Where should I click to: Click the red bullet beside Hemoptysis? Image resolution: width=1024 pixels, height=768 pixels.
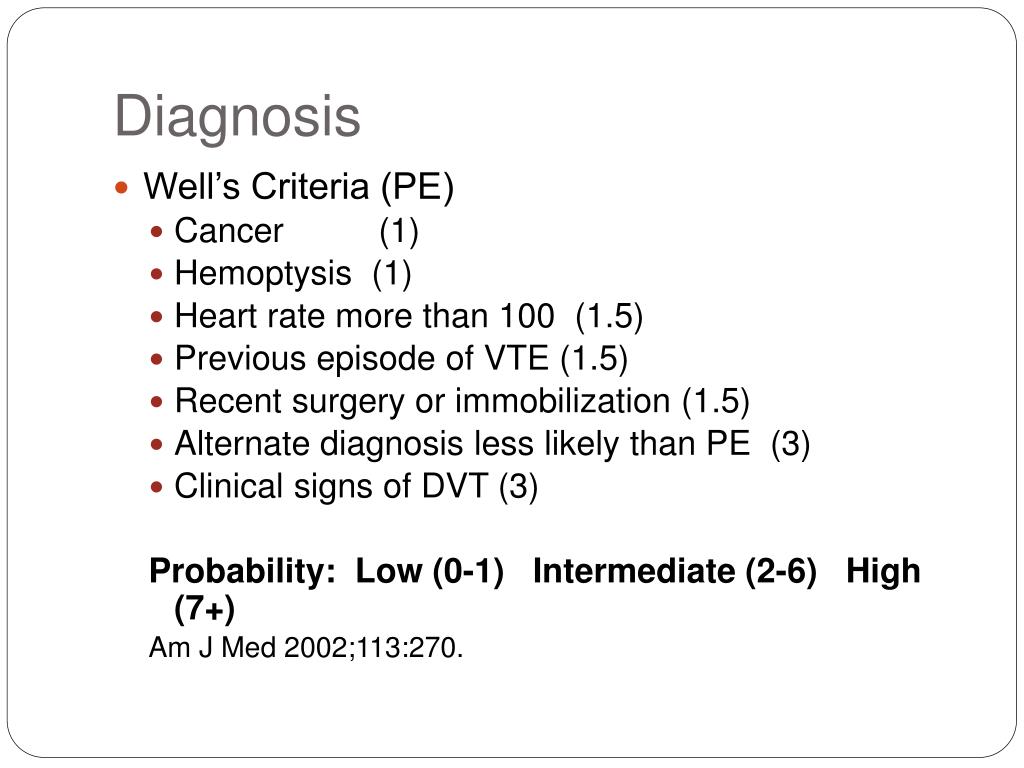[156, 274]
